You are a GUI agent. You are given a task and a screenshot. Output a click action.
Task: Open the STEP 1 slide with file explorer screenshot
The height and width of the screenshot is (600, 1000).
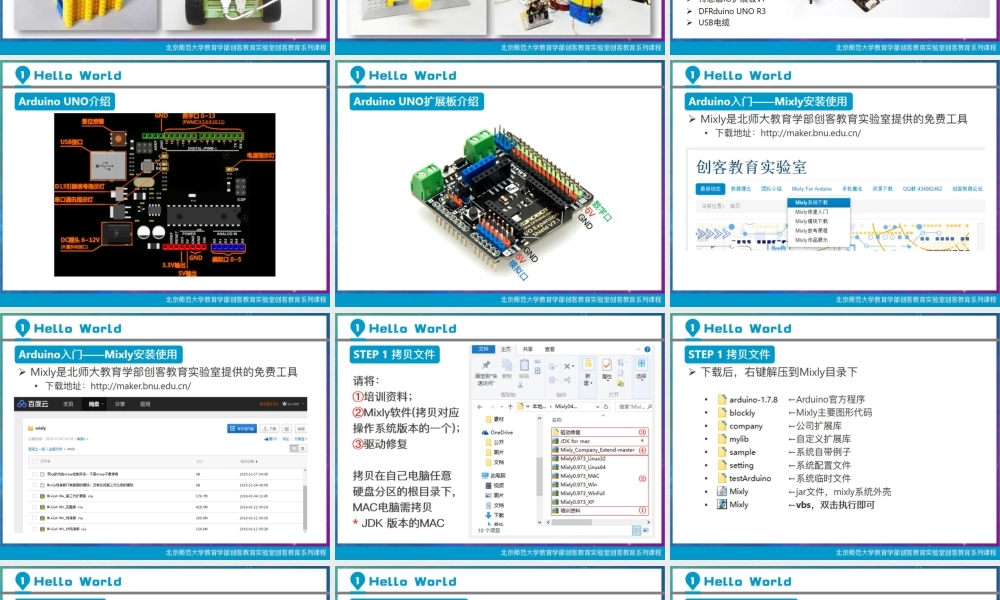(x=500, y=437)
